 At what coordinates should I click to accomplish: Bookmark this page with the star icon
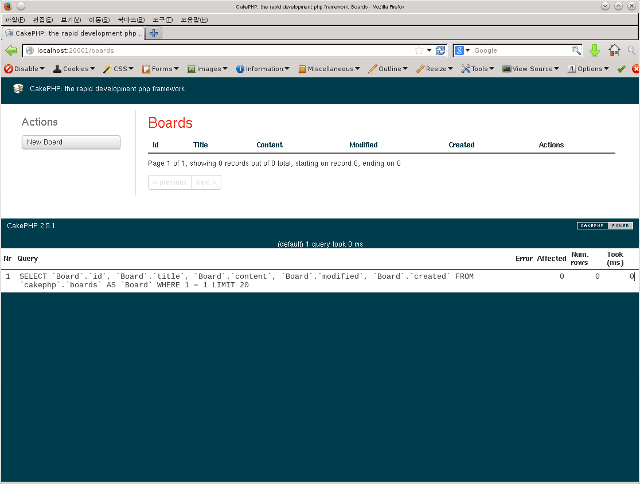[419, 50]
